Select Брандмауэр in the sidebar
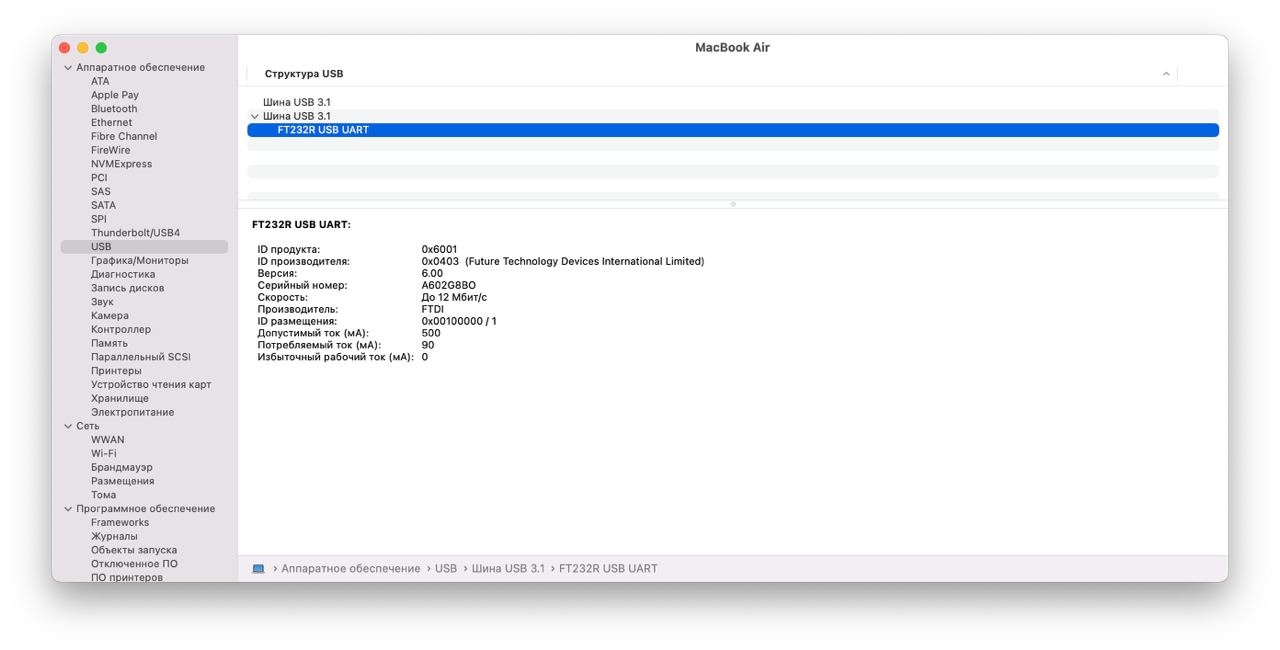Screen dimensions: 1280x650 (121, 468)
